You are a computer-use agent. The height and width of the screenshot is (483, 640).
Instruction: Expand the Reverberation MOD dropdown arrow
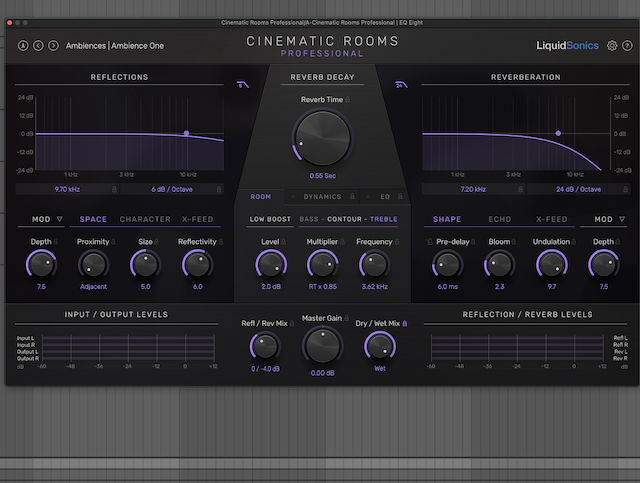pos(622,219)
